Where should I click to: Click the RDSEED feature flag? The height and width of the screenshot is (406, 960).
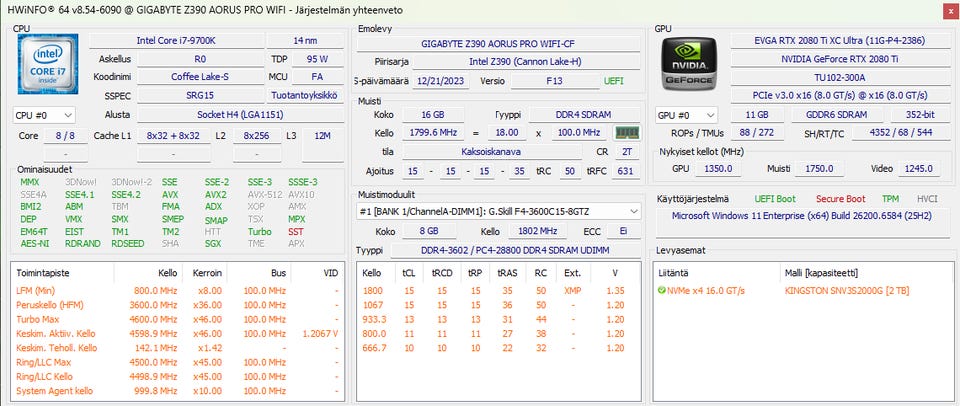click(x=128, y=244)
